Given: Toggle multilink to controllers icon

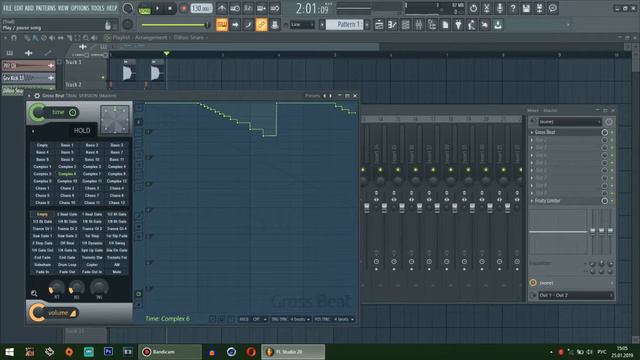Looking at the screenshot, I should [x=275, y=25].
